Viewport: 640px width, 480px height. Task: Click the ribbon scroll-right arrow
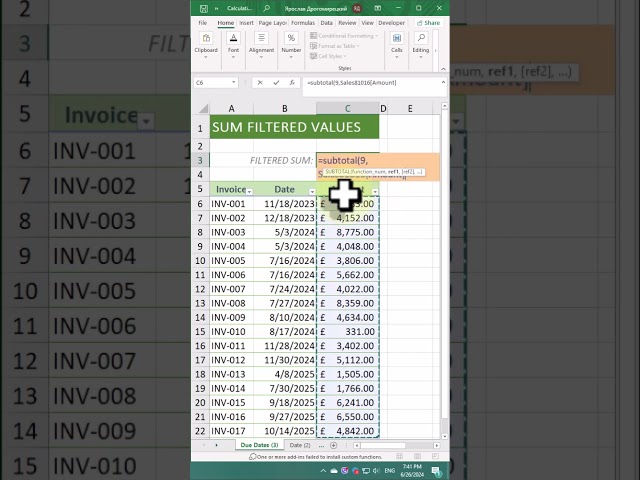pyautogui.click(x=436, y=51)
